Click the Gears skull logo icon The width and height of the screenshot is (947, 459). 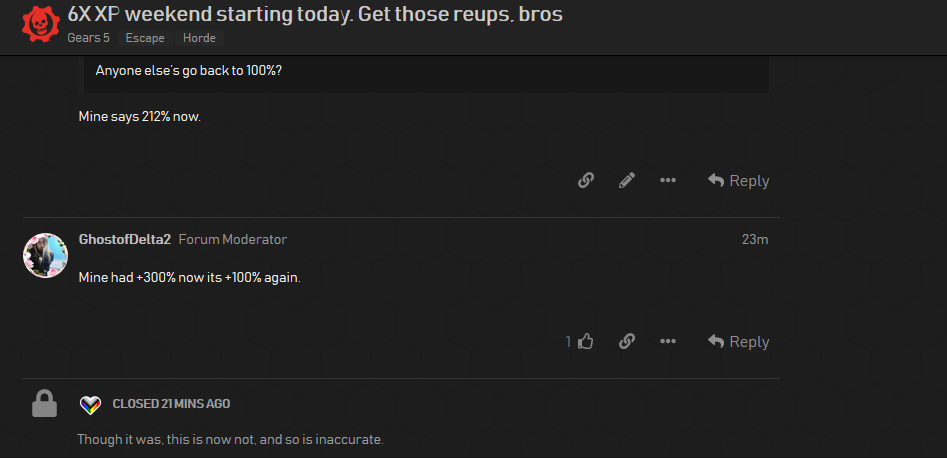point(40,24)
